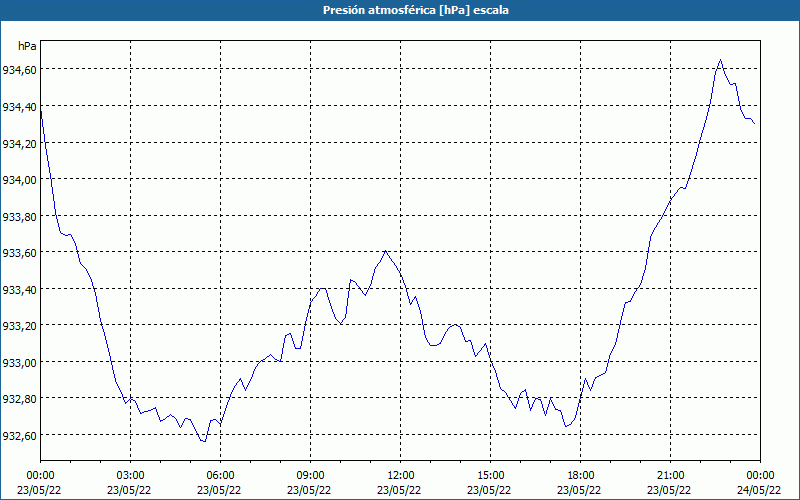Select the 932,60 pressure label
Viewport: 800px width, 500px height.
pyautogui.click(x=19, y=435)
